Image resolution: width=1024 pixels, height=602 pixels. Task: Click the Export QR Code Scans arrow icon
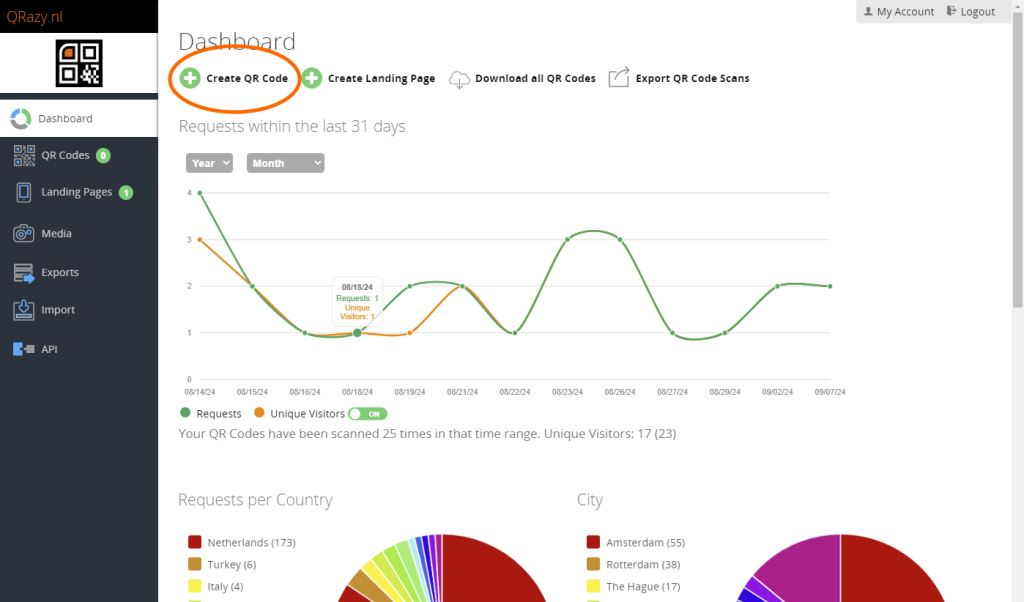click(x=619, y=78)
